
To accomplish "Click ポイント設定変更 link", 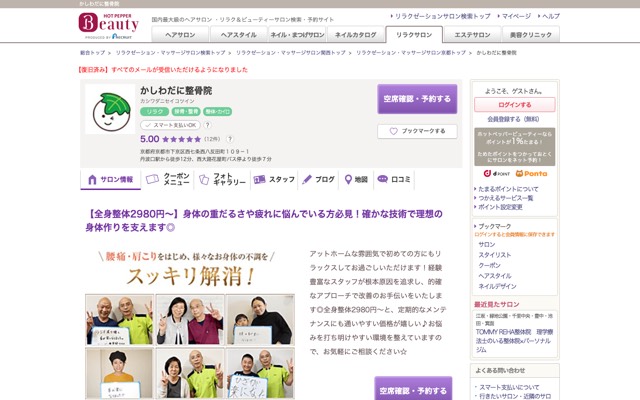I will (x=500, y=207).
